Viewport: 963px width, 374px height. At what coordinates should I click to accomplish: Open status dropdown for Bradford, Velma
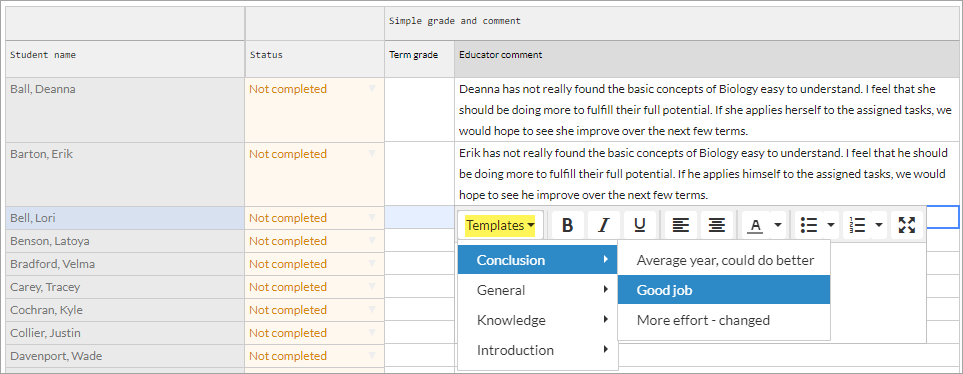pyautogui.click(x=372, y=264)
